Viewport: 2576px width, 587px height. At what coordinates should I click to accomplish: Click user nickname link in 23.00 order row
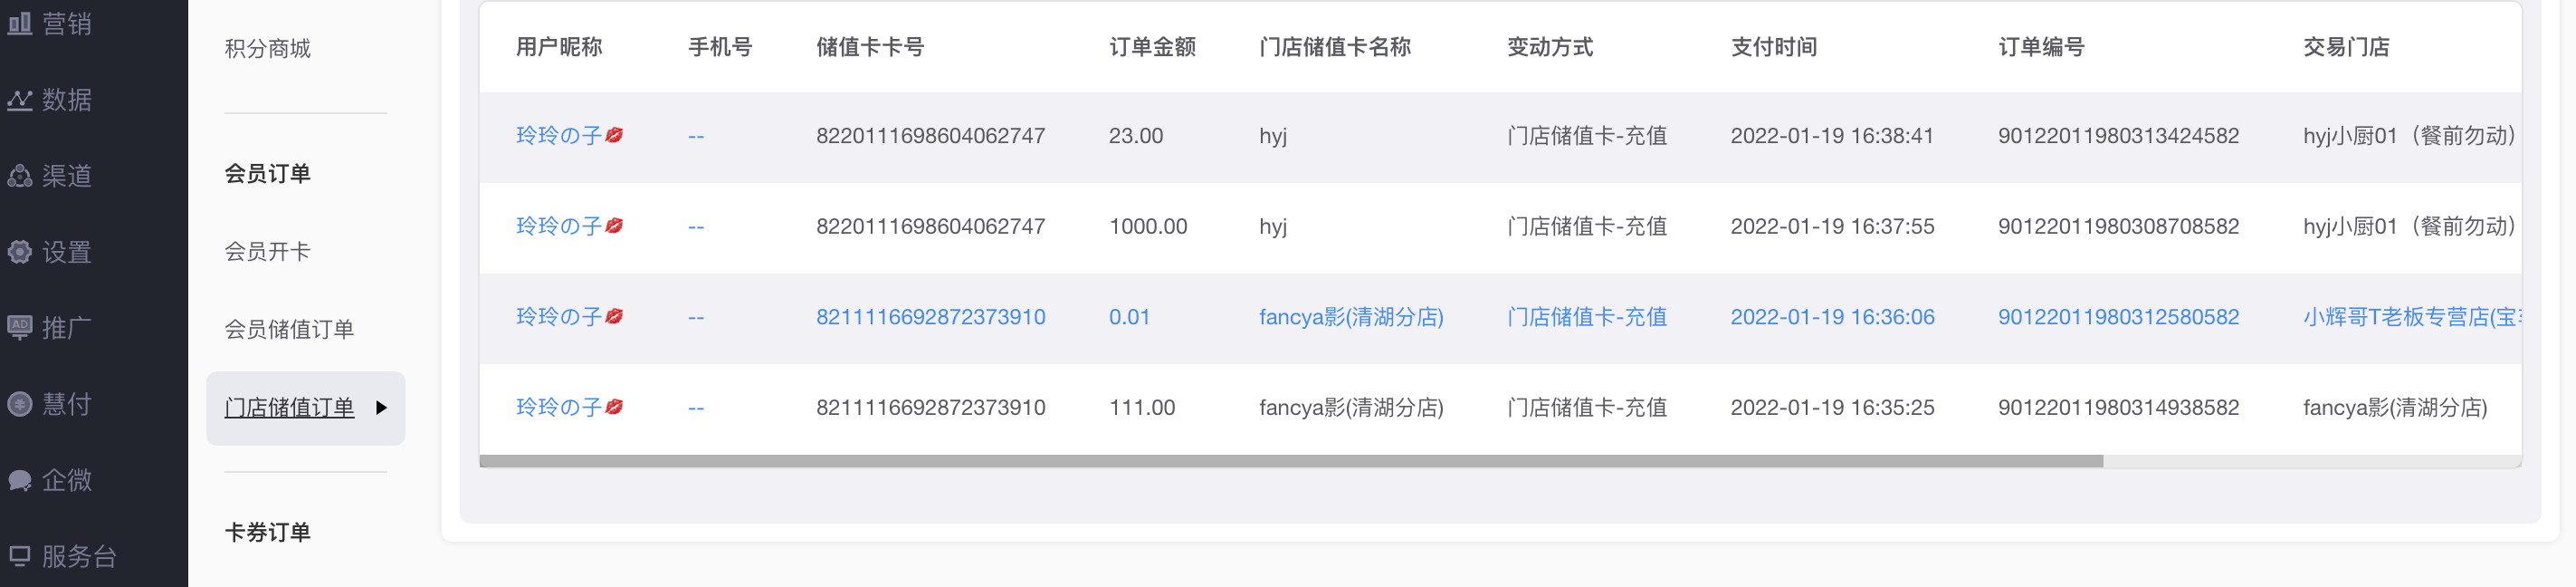[569, 136]
